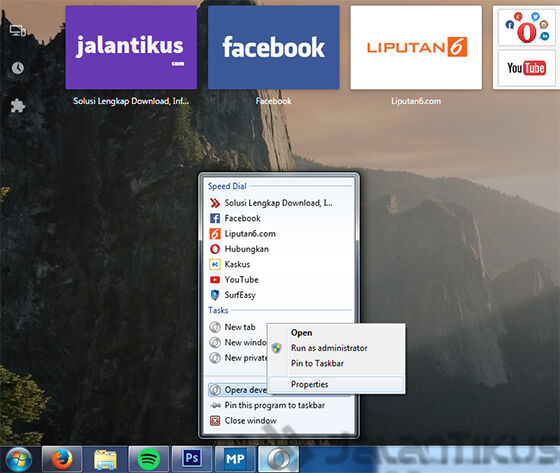
Task: Choose Properties in the context menu
Action: (336, 384)
